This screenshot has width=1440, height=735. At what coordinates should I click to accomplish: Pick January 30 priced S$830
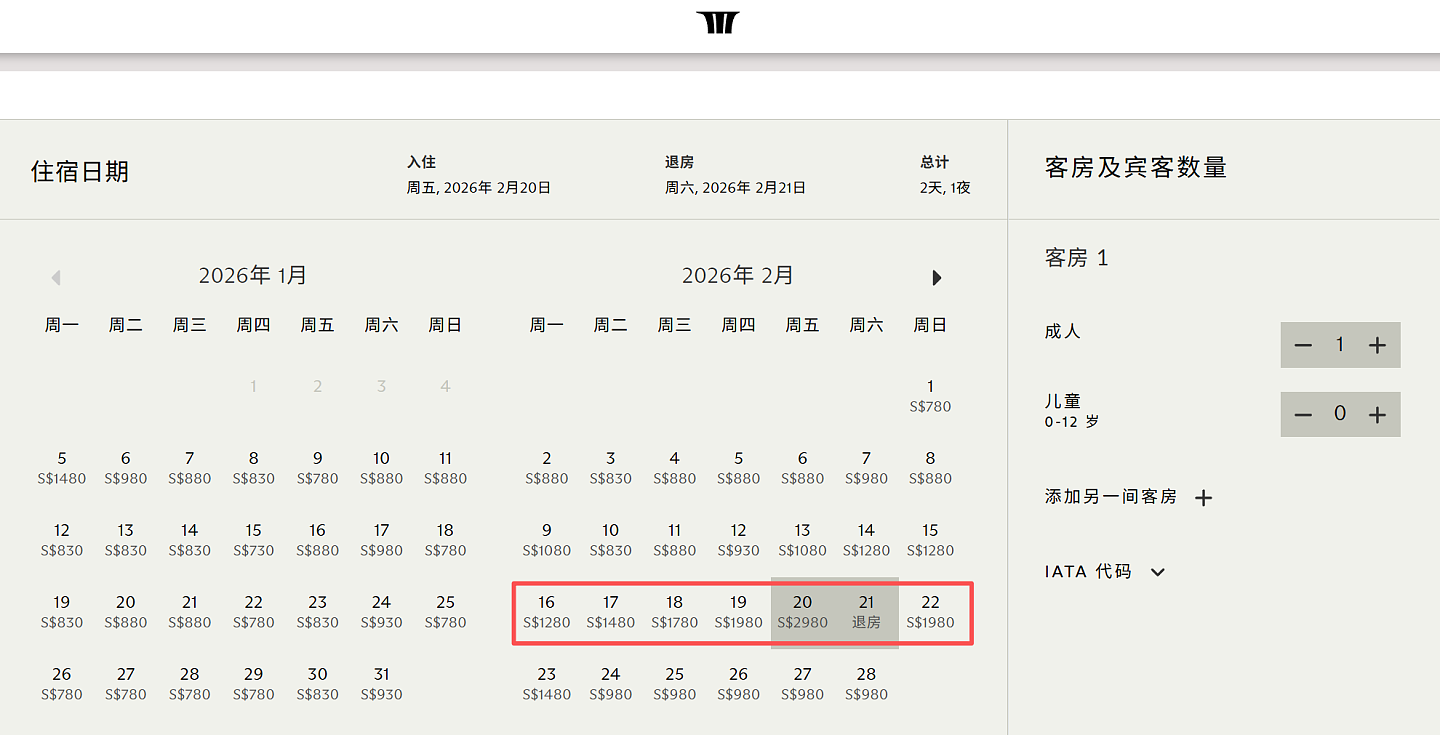(318, 684)
